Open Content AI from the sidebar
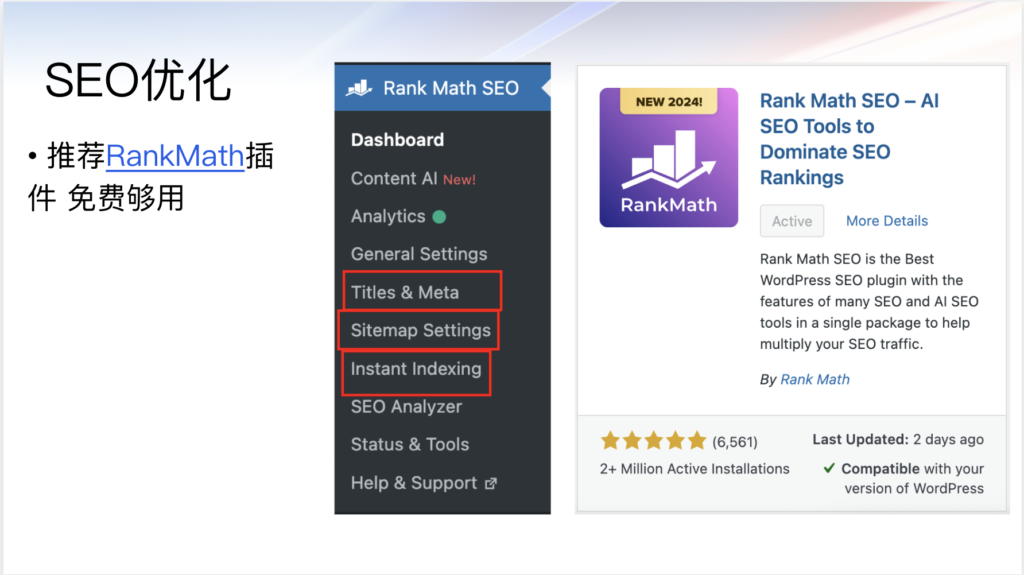The height and width of the screenshot is (575, 1024). point(394,178)
